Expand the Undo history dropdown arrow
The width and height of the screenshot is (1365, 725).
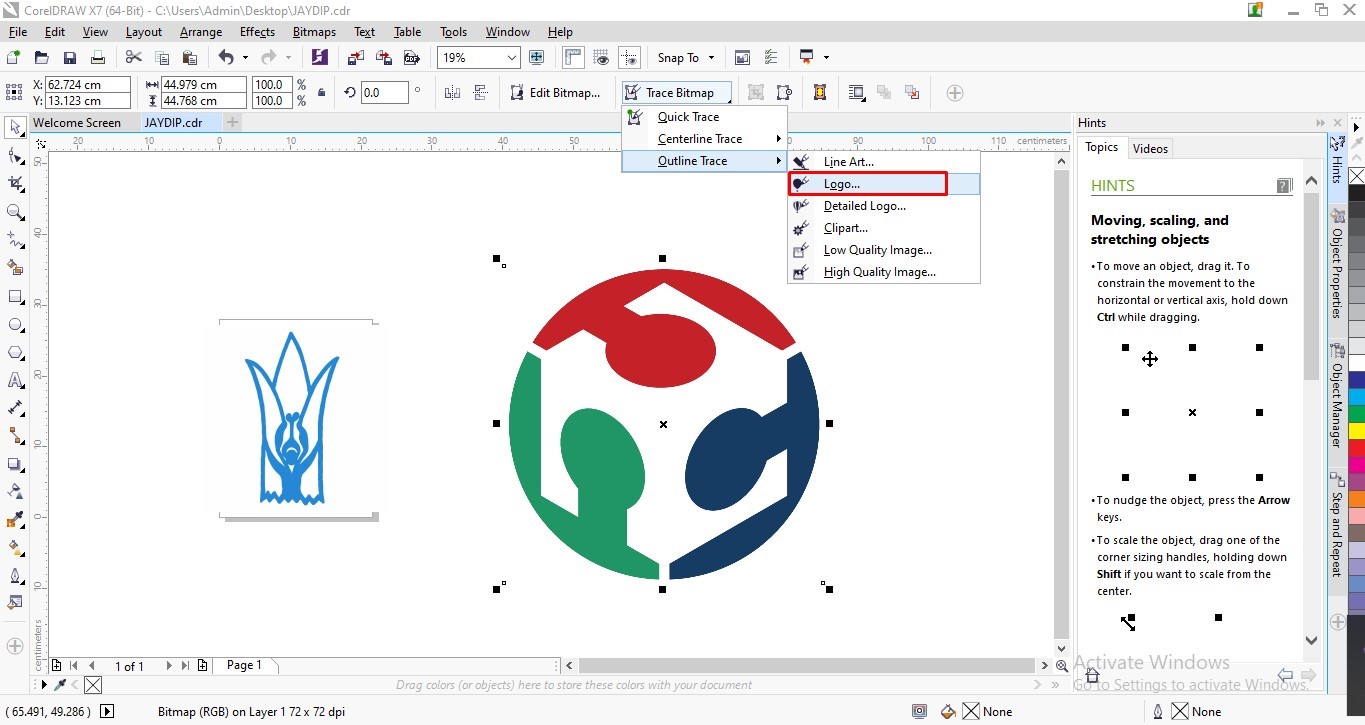tap(246, 58)
